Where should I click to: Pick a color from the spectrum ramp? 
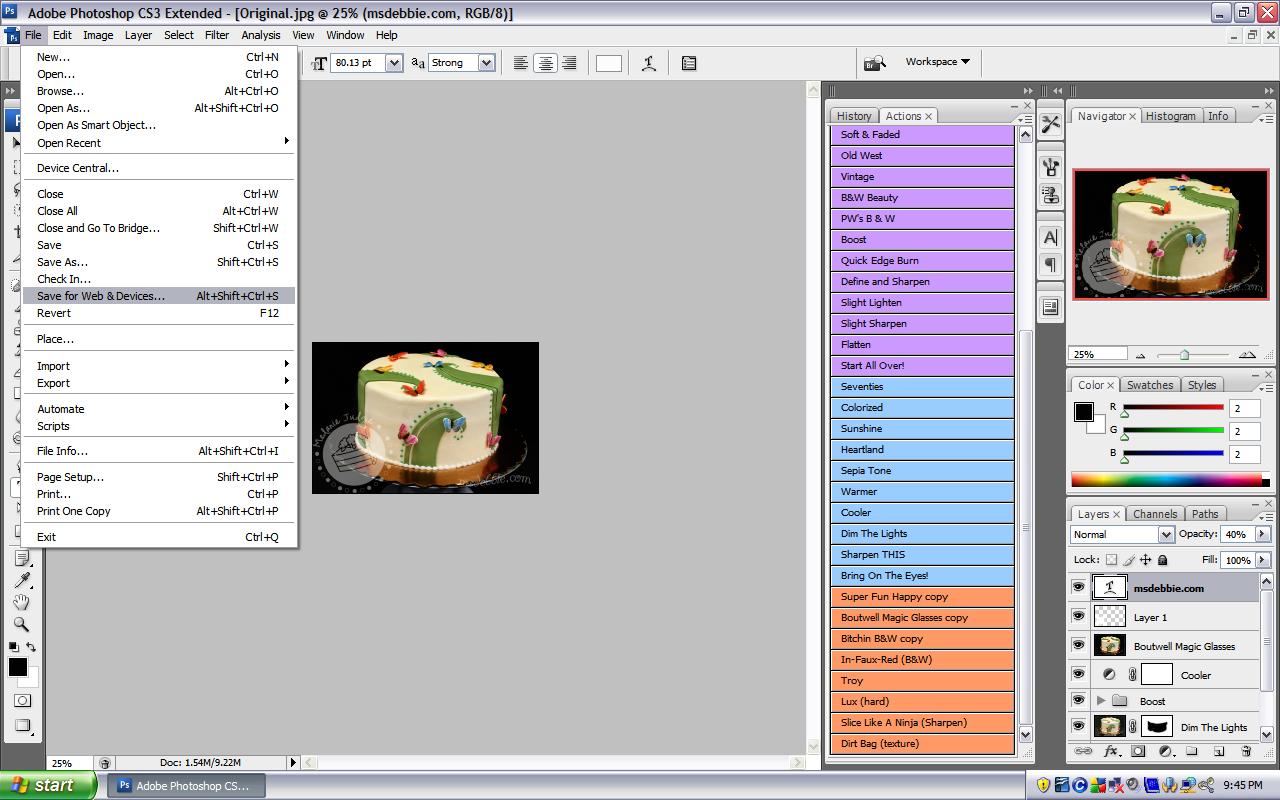pos(1166,480)
